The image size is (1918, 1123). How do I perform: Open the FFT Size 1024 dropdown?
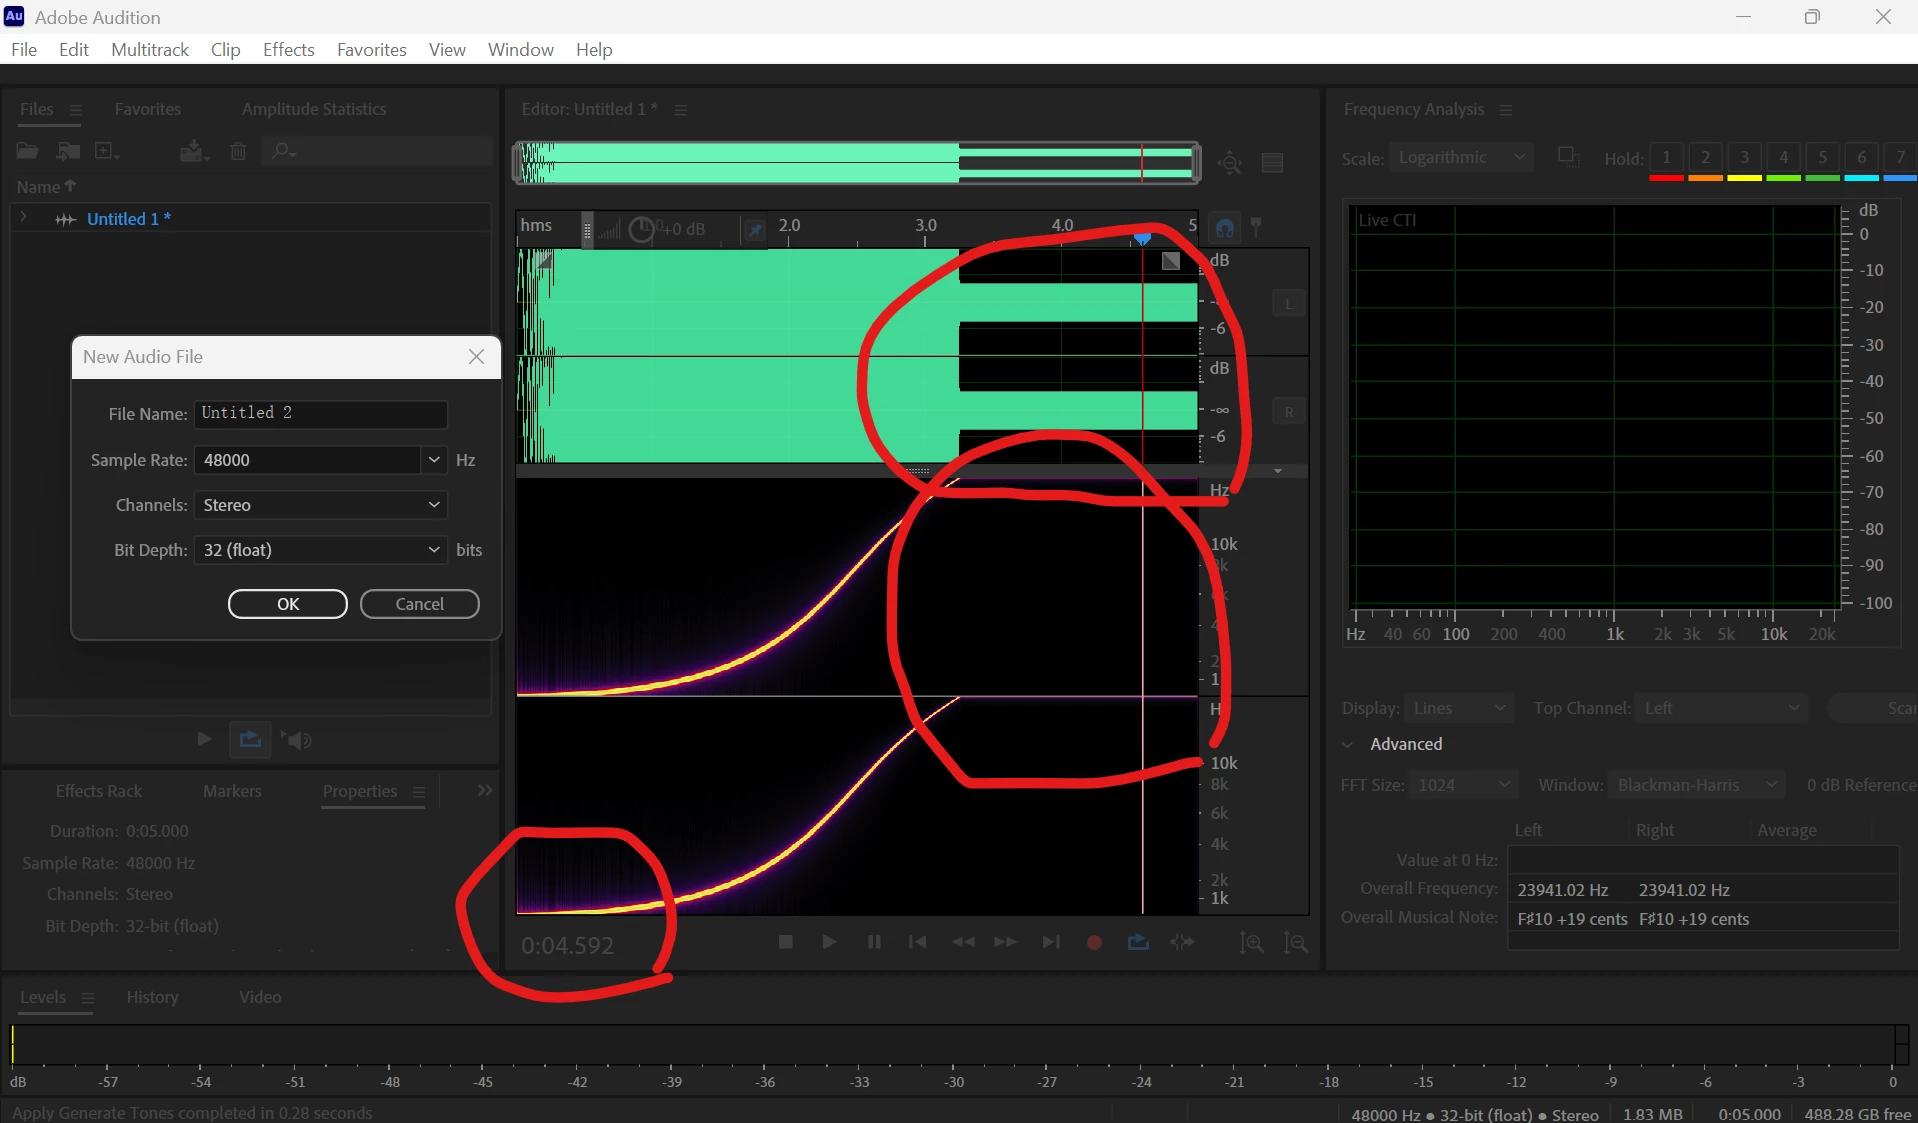(1463, 785)
